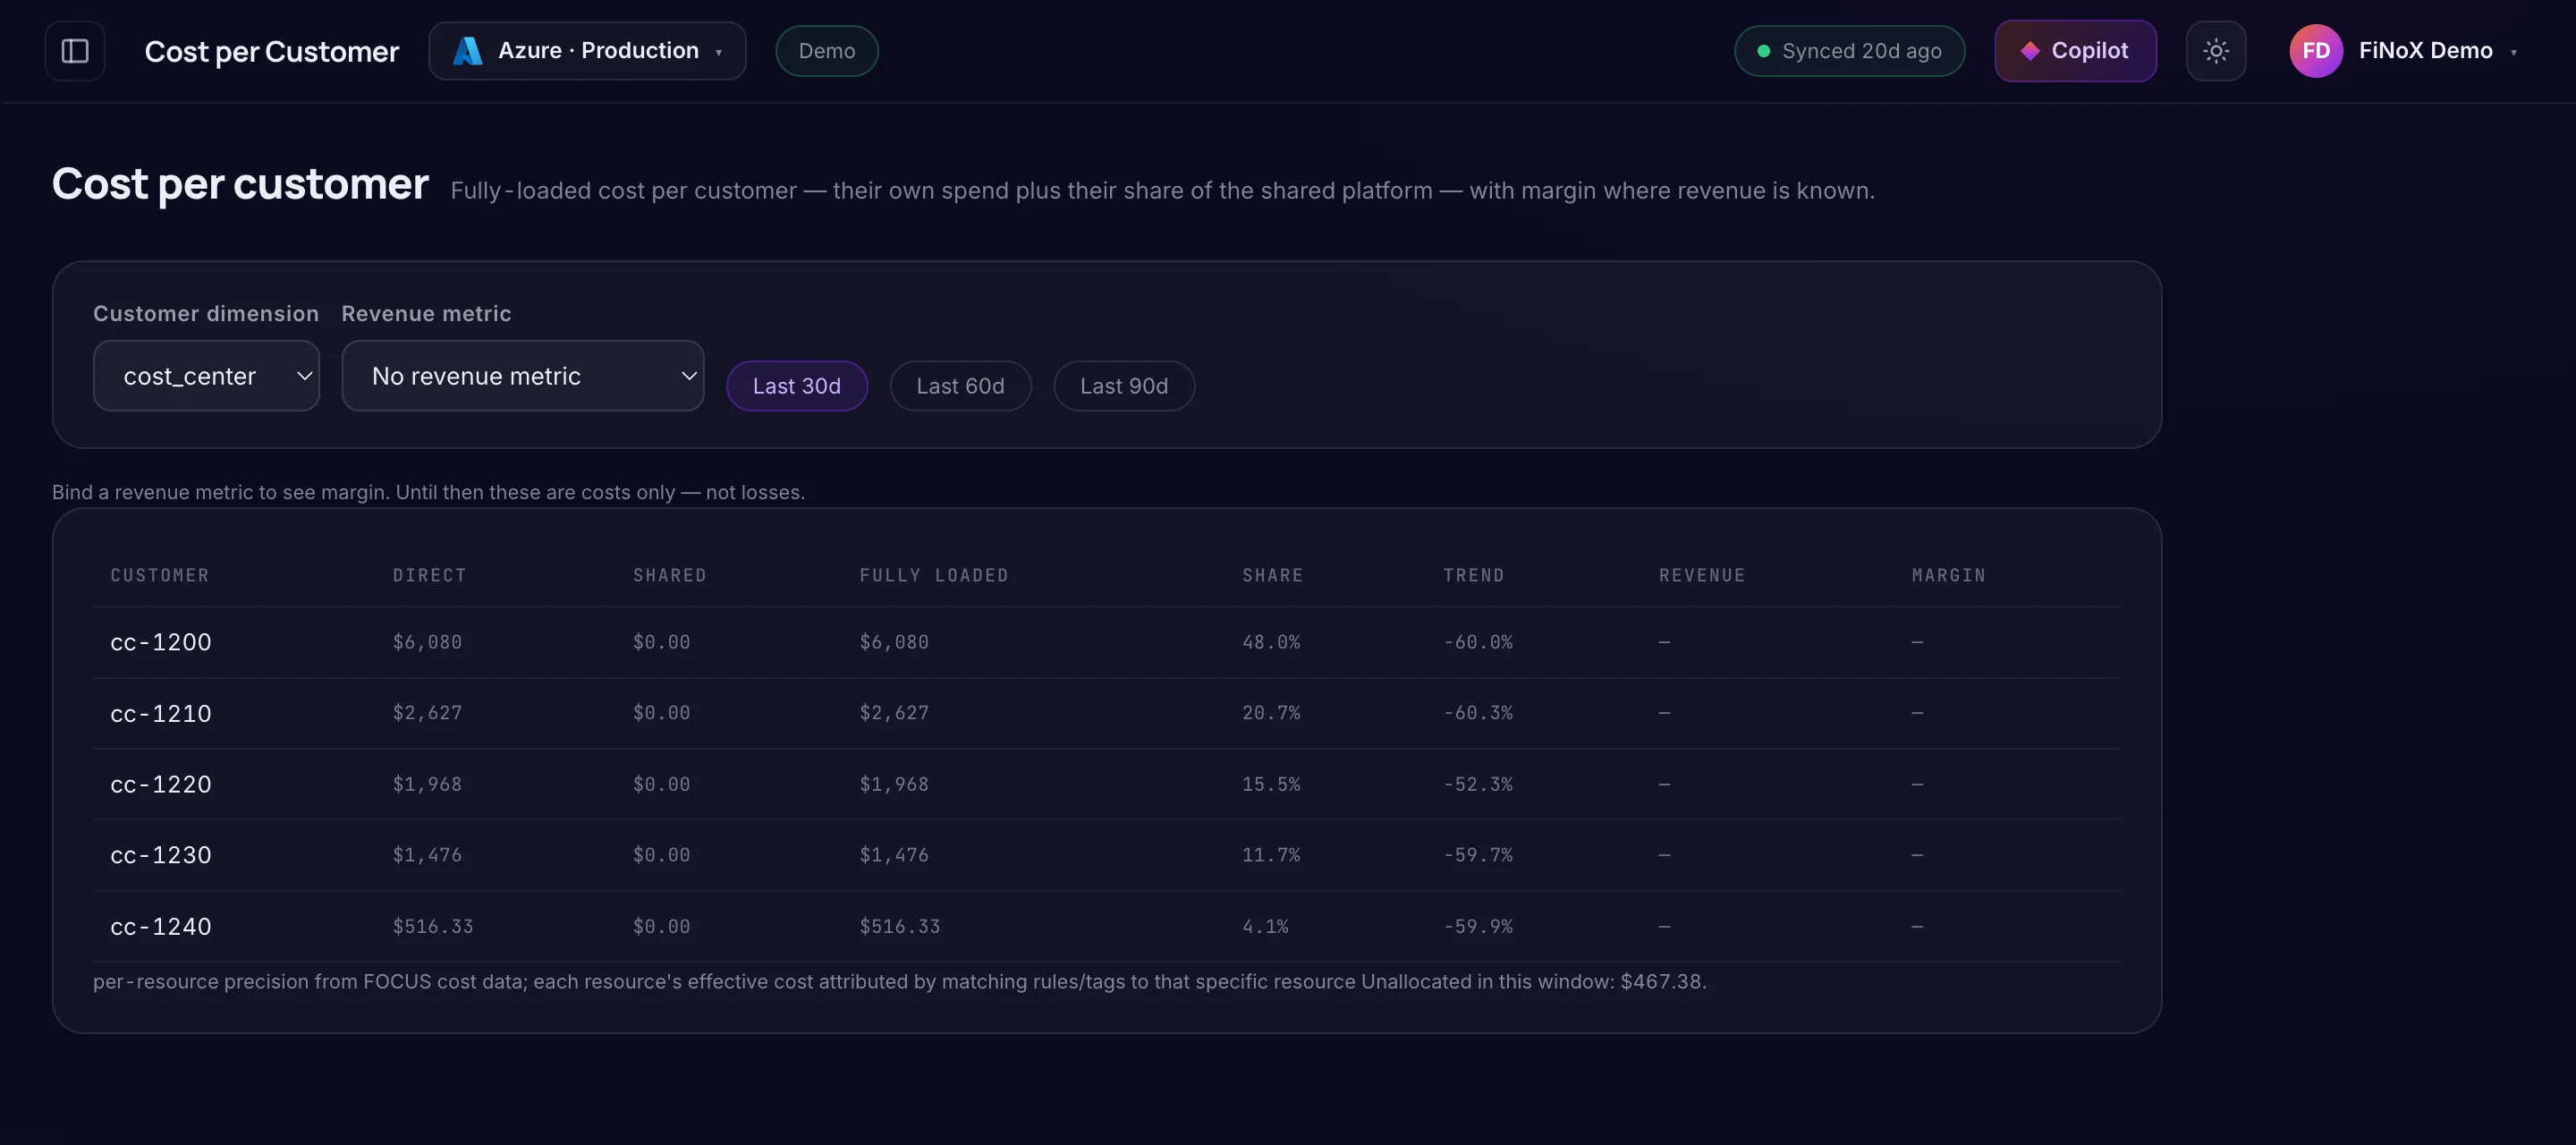This screenshot has height=1145, width=2576.
Task: Click the 11.7% share value
Action: [1271, 855]
